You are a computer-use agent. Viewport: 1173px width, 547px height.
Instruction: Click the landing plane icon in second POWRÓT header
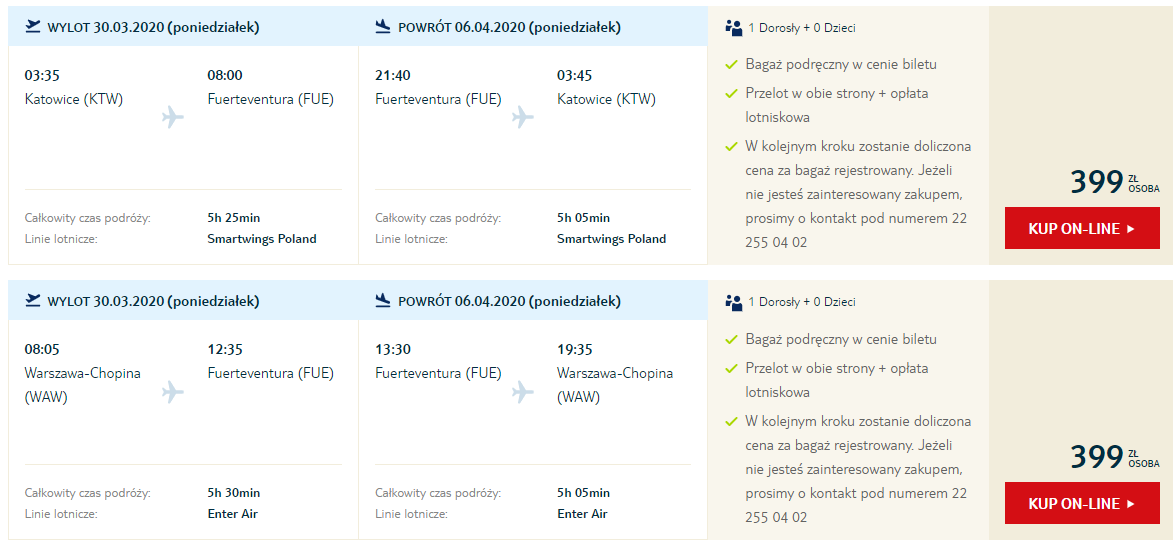(383, 301)
